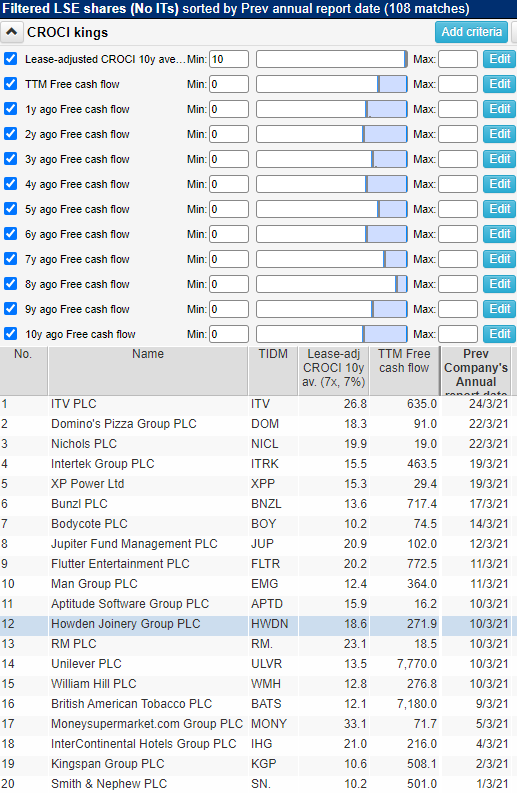Toggle 1y ago Free cash flow checkbox
The image size is (517, 793).
coord(11,109)
